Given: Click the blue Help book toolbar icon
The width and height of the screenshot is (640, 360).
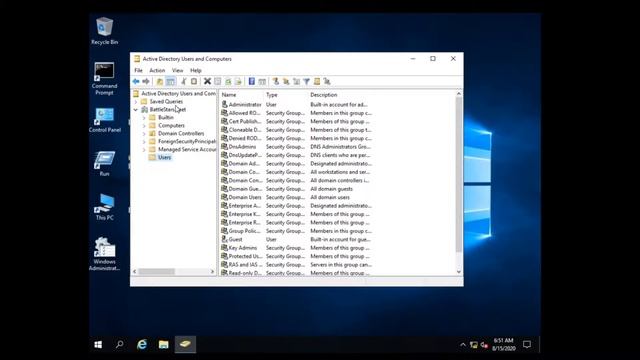Looking at the screenshot, I should [252, 81].
